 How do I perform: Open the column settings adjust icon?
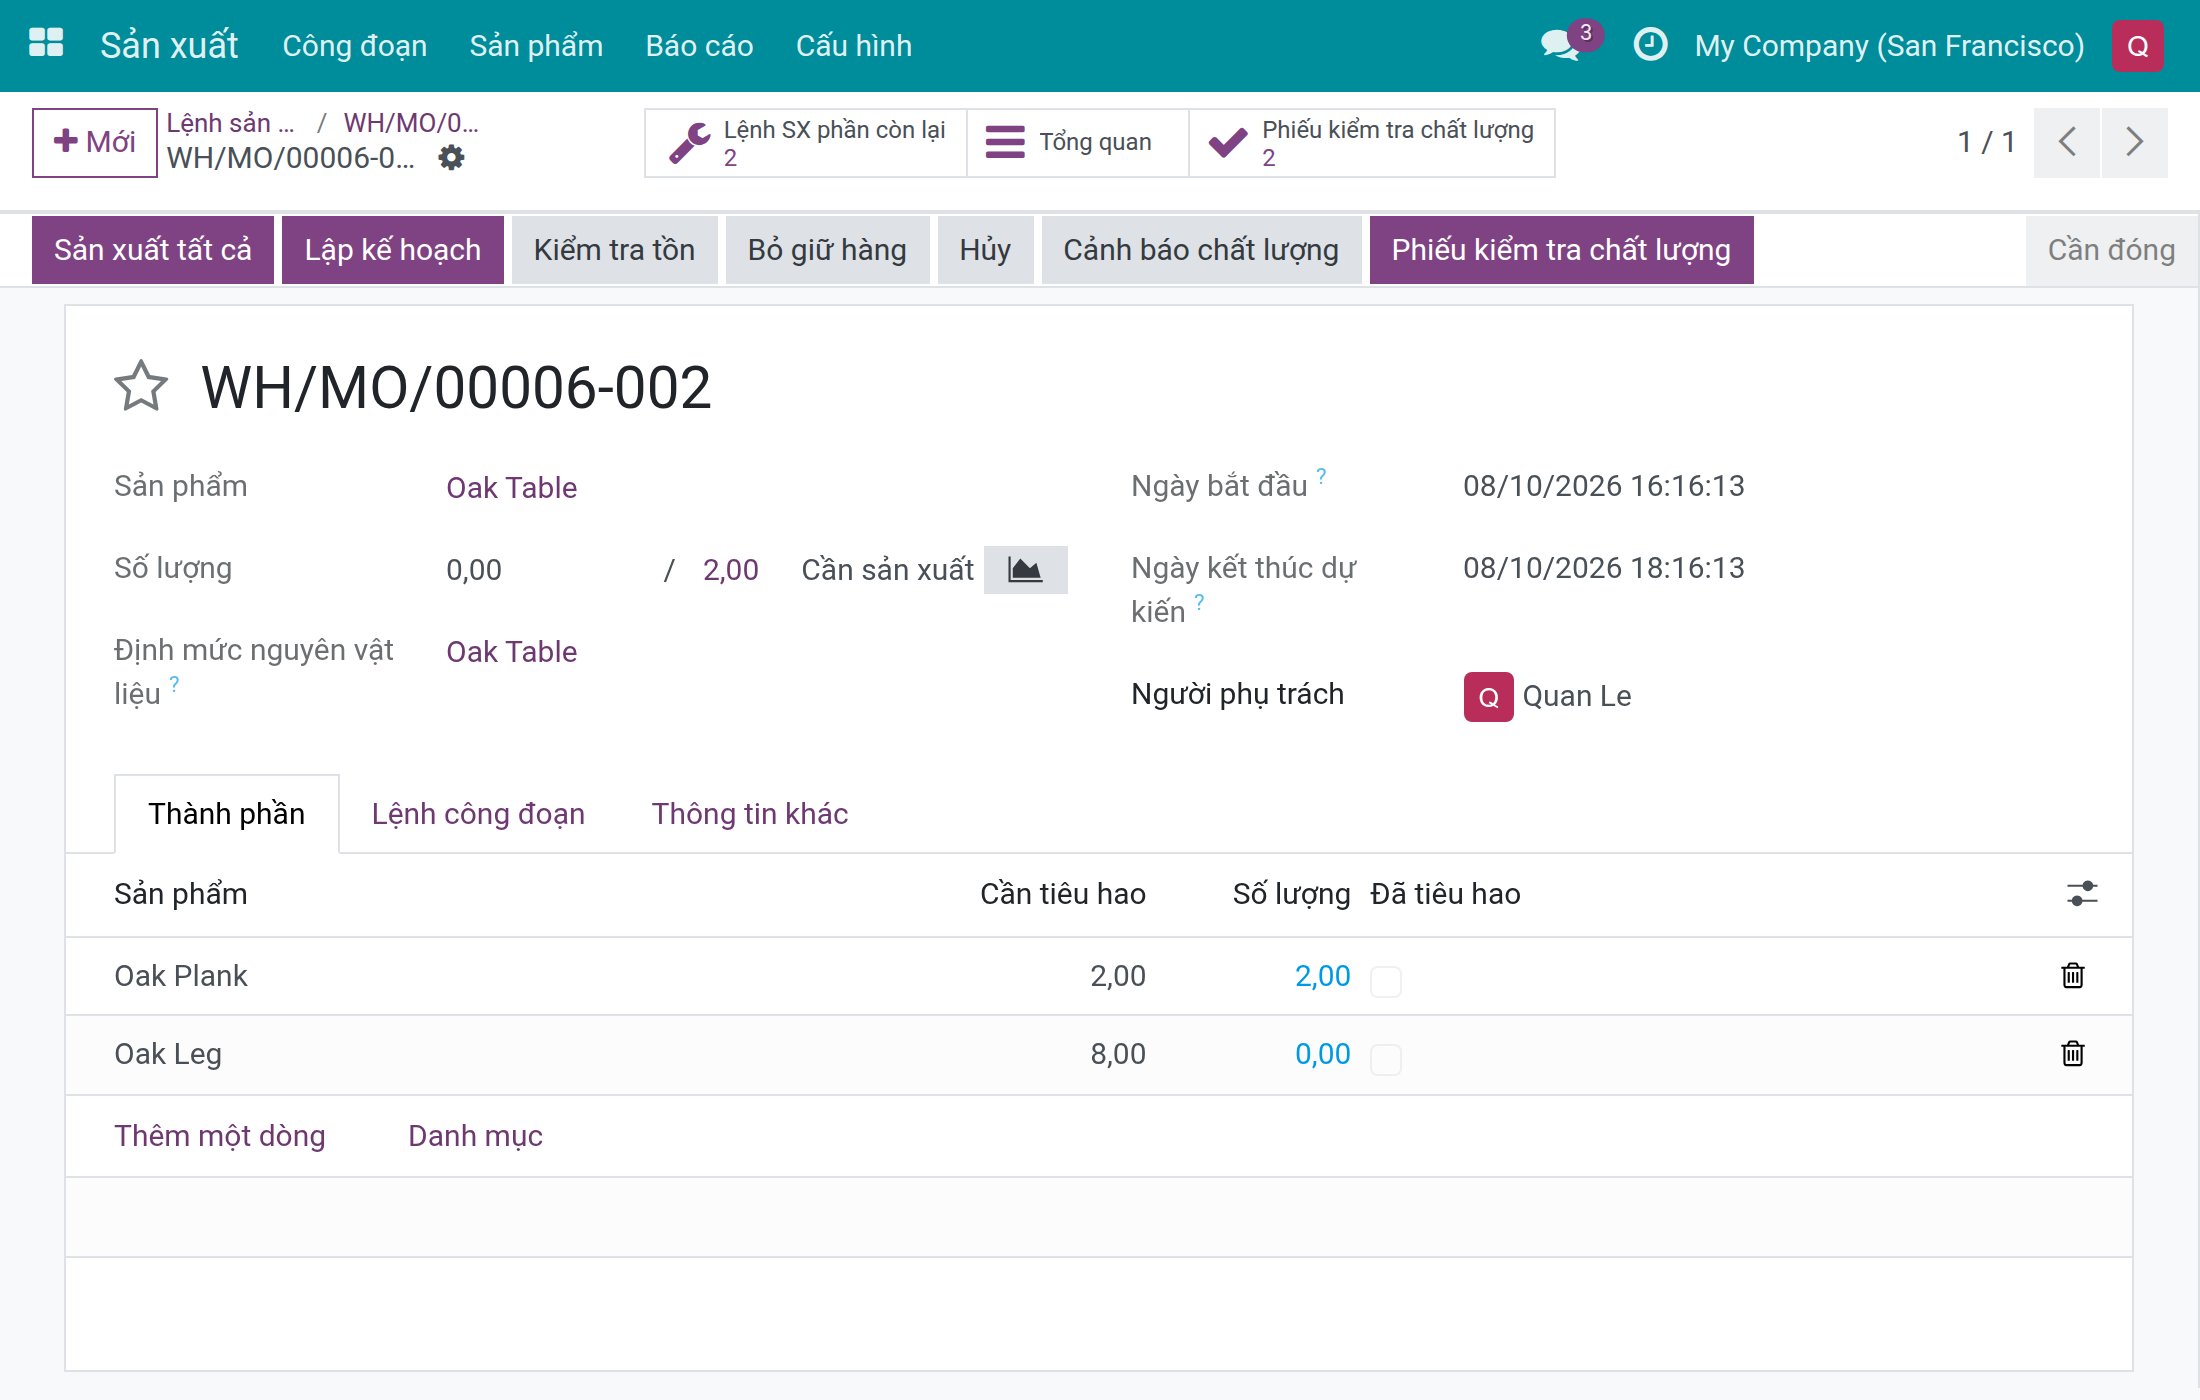2082,893
